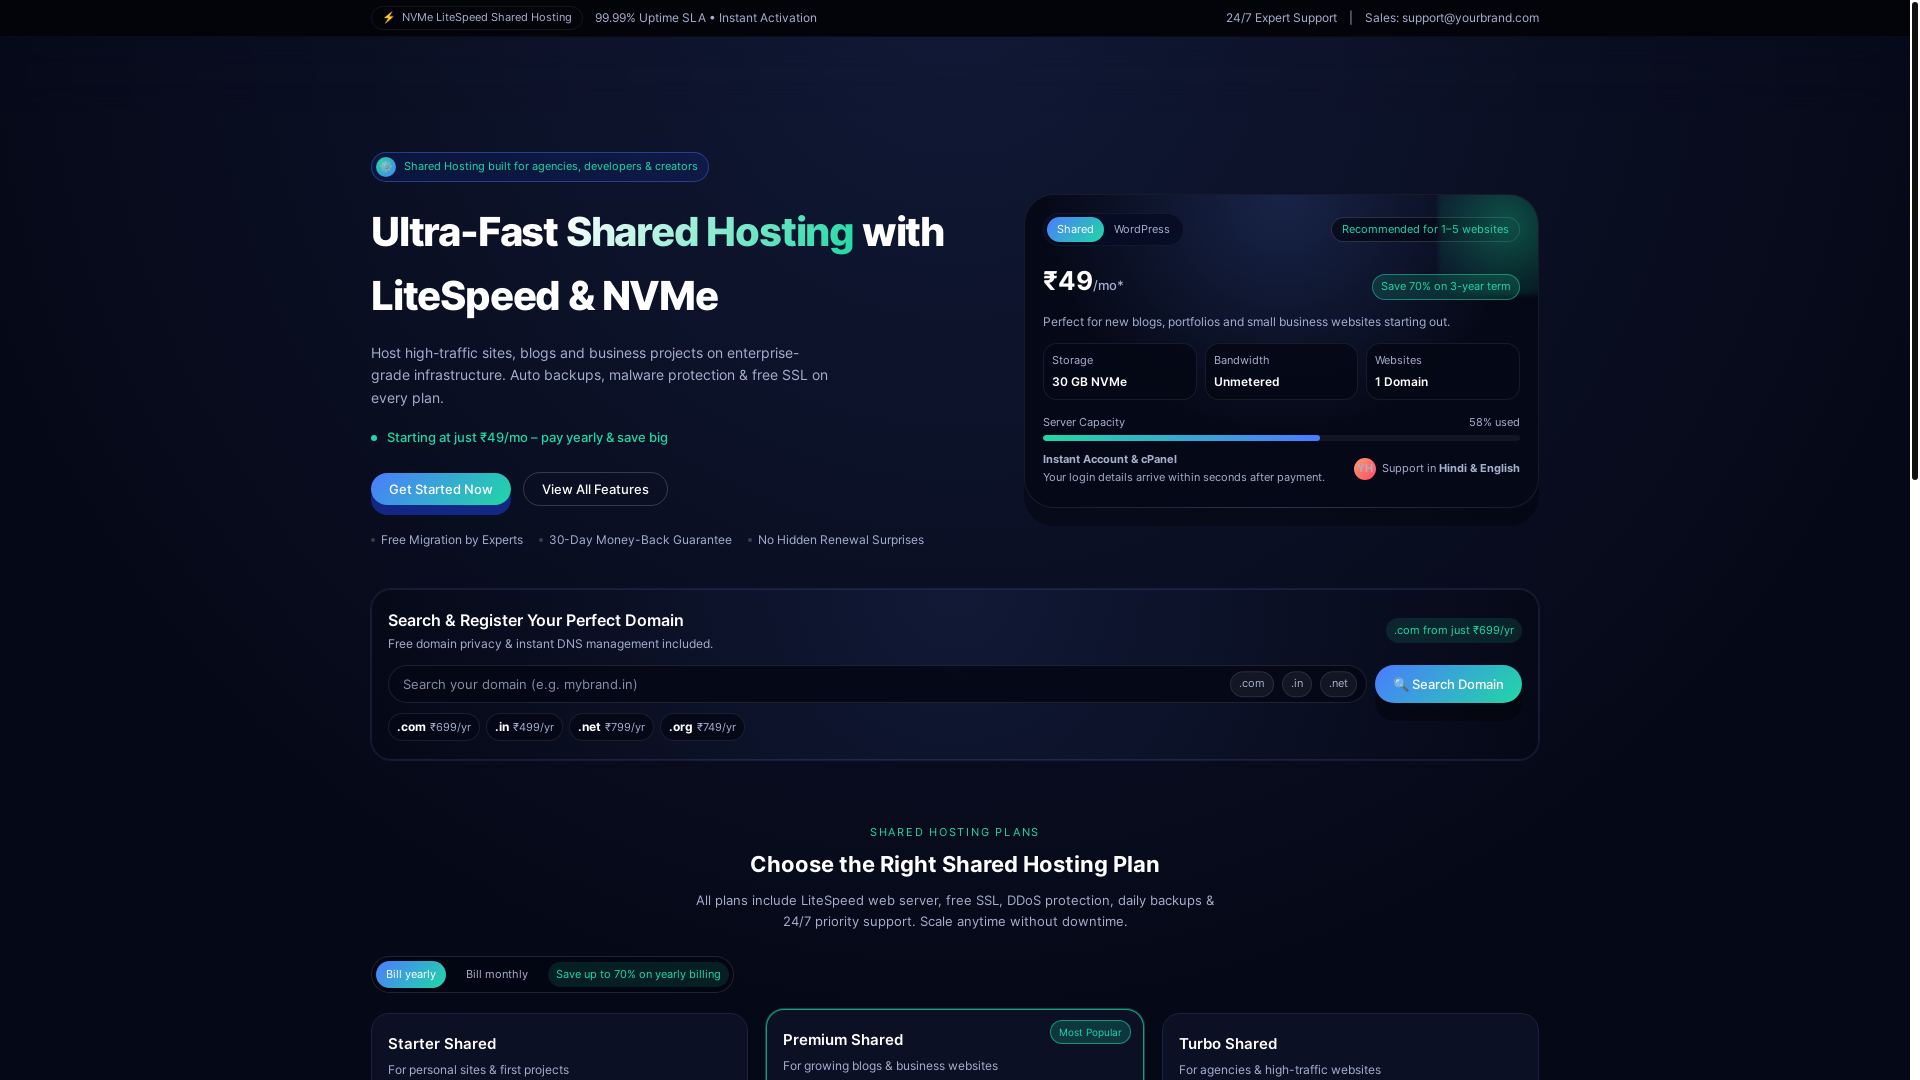The width and height of the screenshot is (1920, 1080).
Task: Switch to the WordPress plan tab
Action: coord(1141,230)
